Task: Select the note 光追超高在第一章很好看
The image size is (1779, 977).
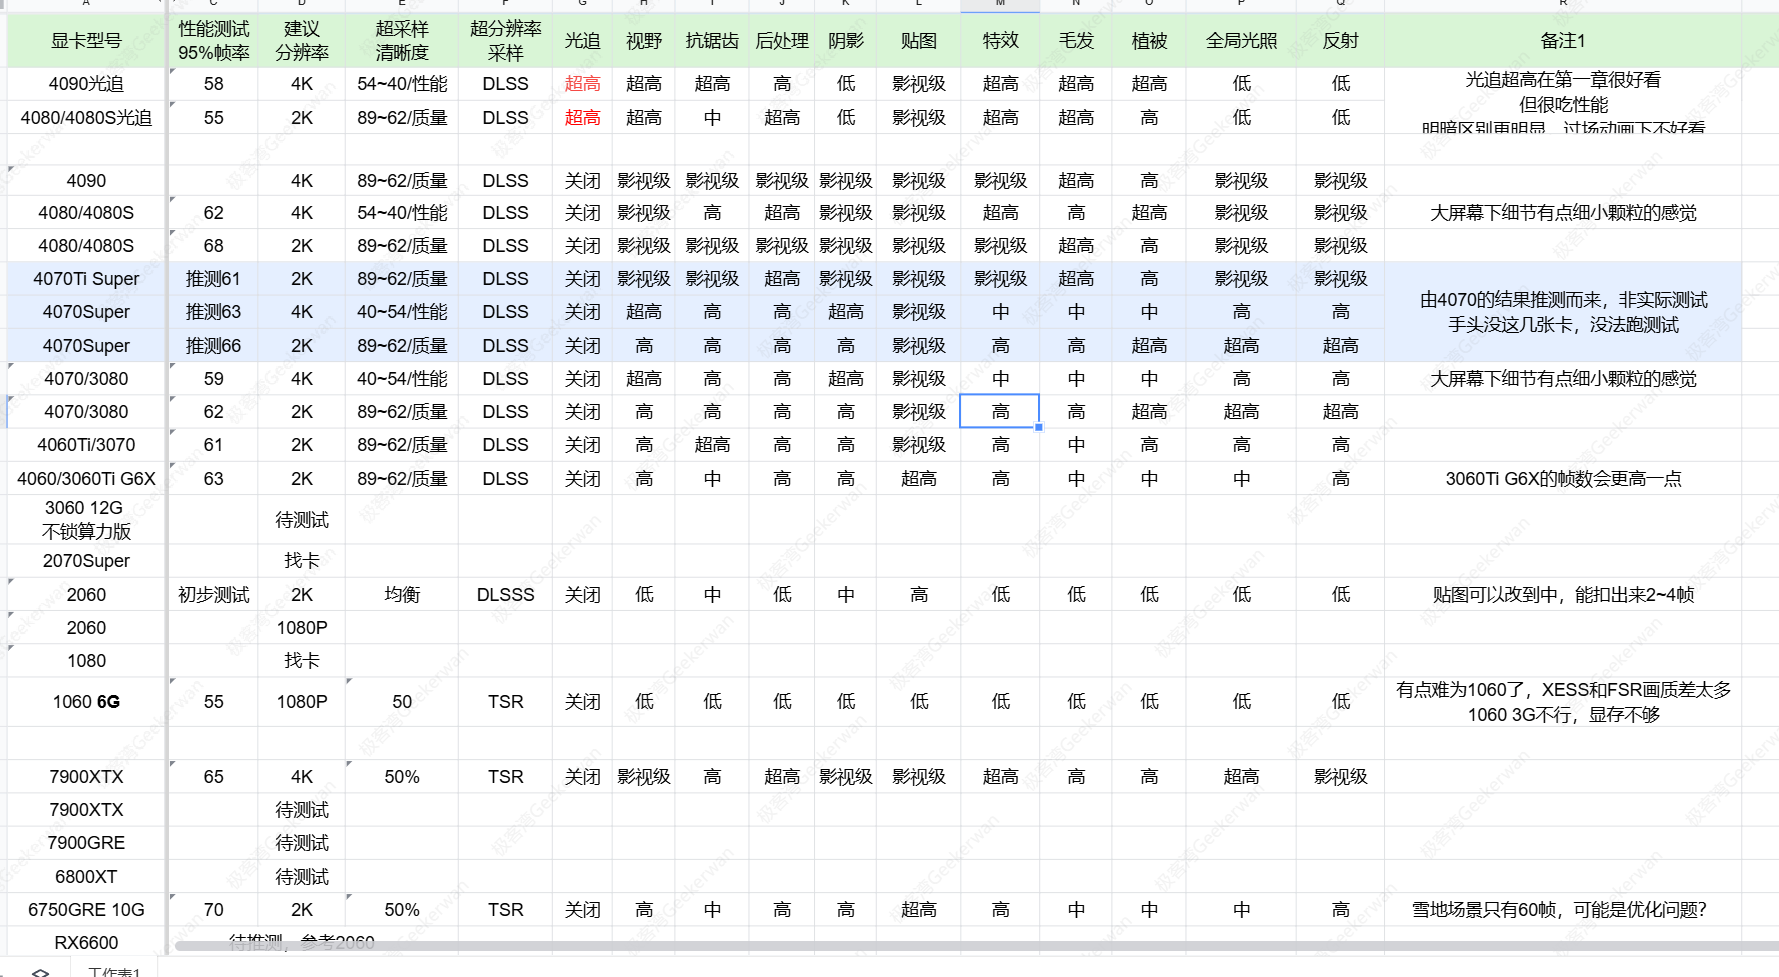Action: click(1563, 101)
